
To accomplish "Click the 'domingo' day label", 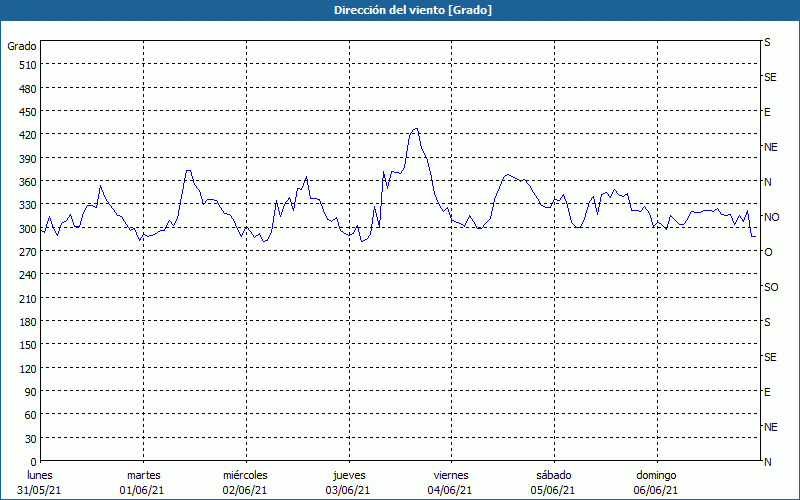I will point(656,475).
